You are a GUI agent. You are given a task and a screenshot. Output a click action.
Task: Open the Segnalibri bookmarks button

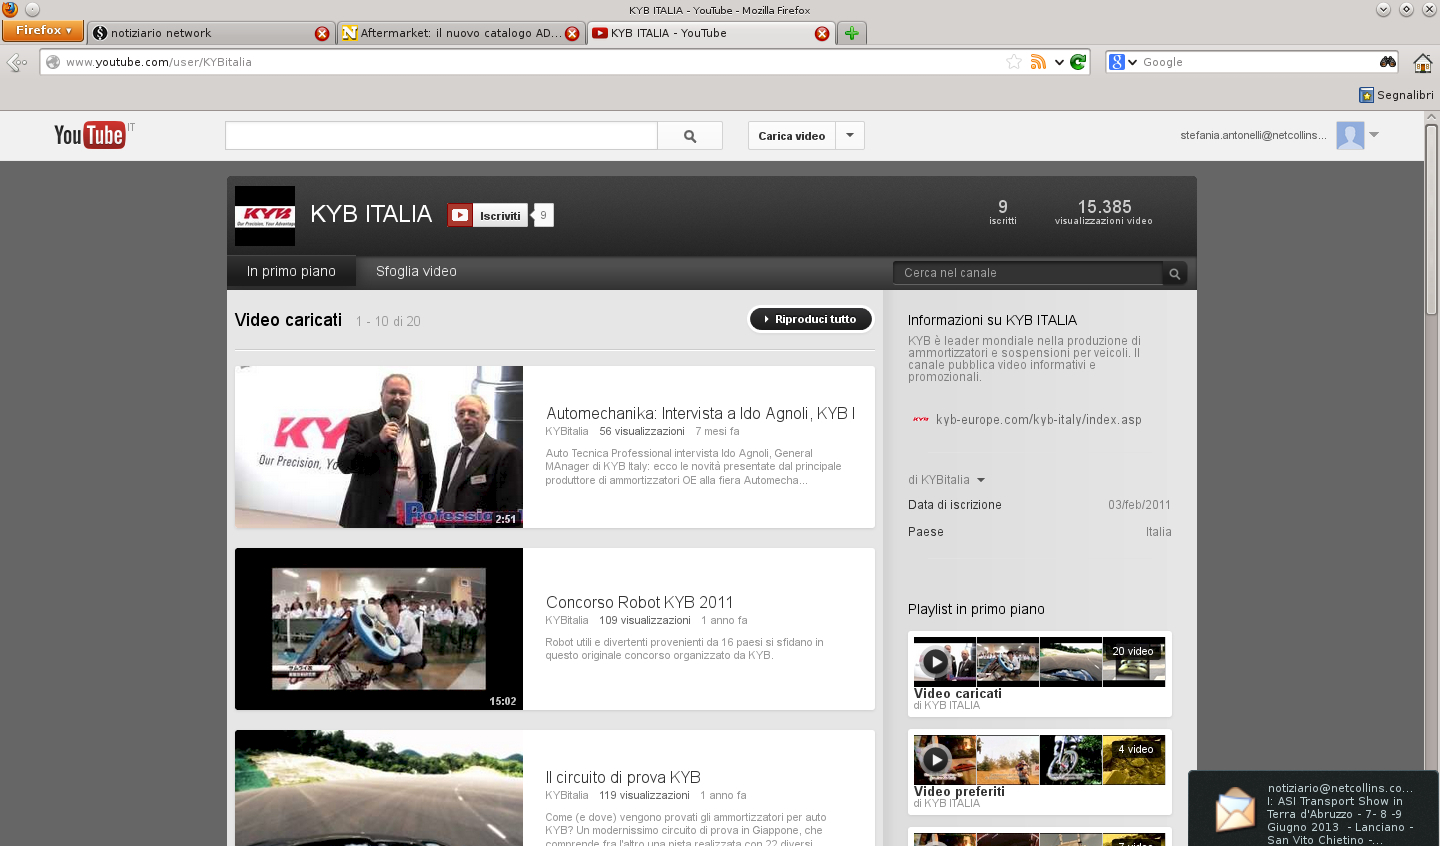pos(1396,95)
